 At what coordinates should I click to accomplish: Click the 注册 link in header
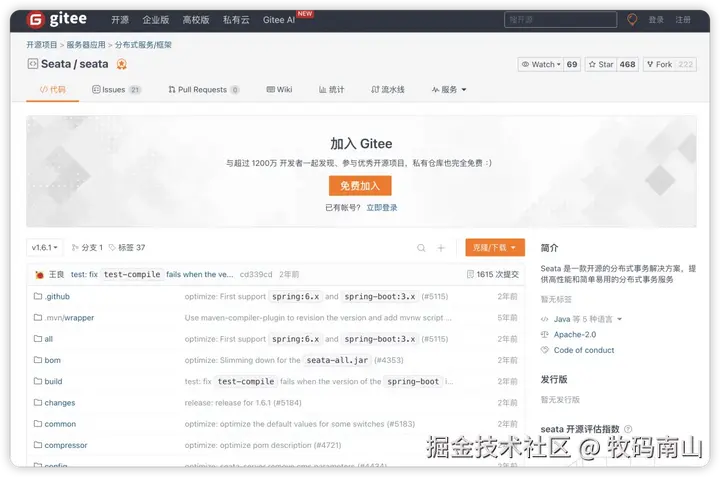683,20
